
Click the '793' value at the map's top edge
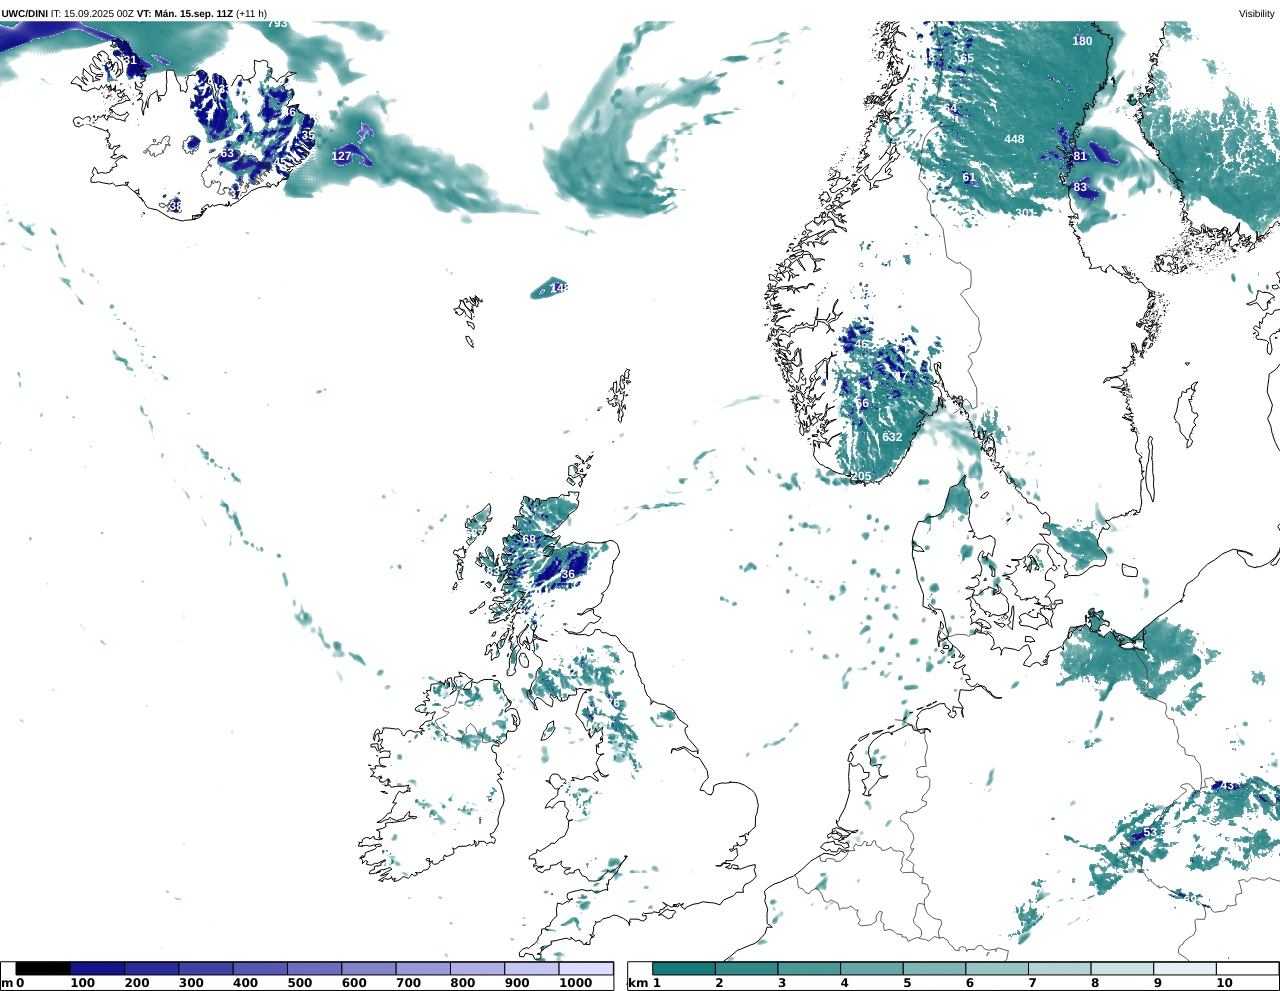tap(277, 23)
